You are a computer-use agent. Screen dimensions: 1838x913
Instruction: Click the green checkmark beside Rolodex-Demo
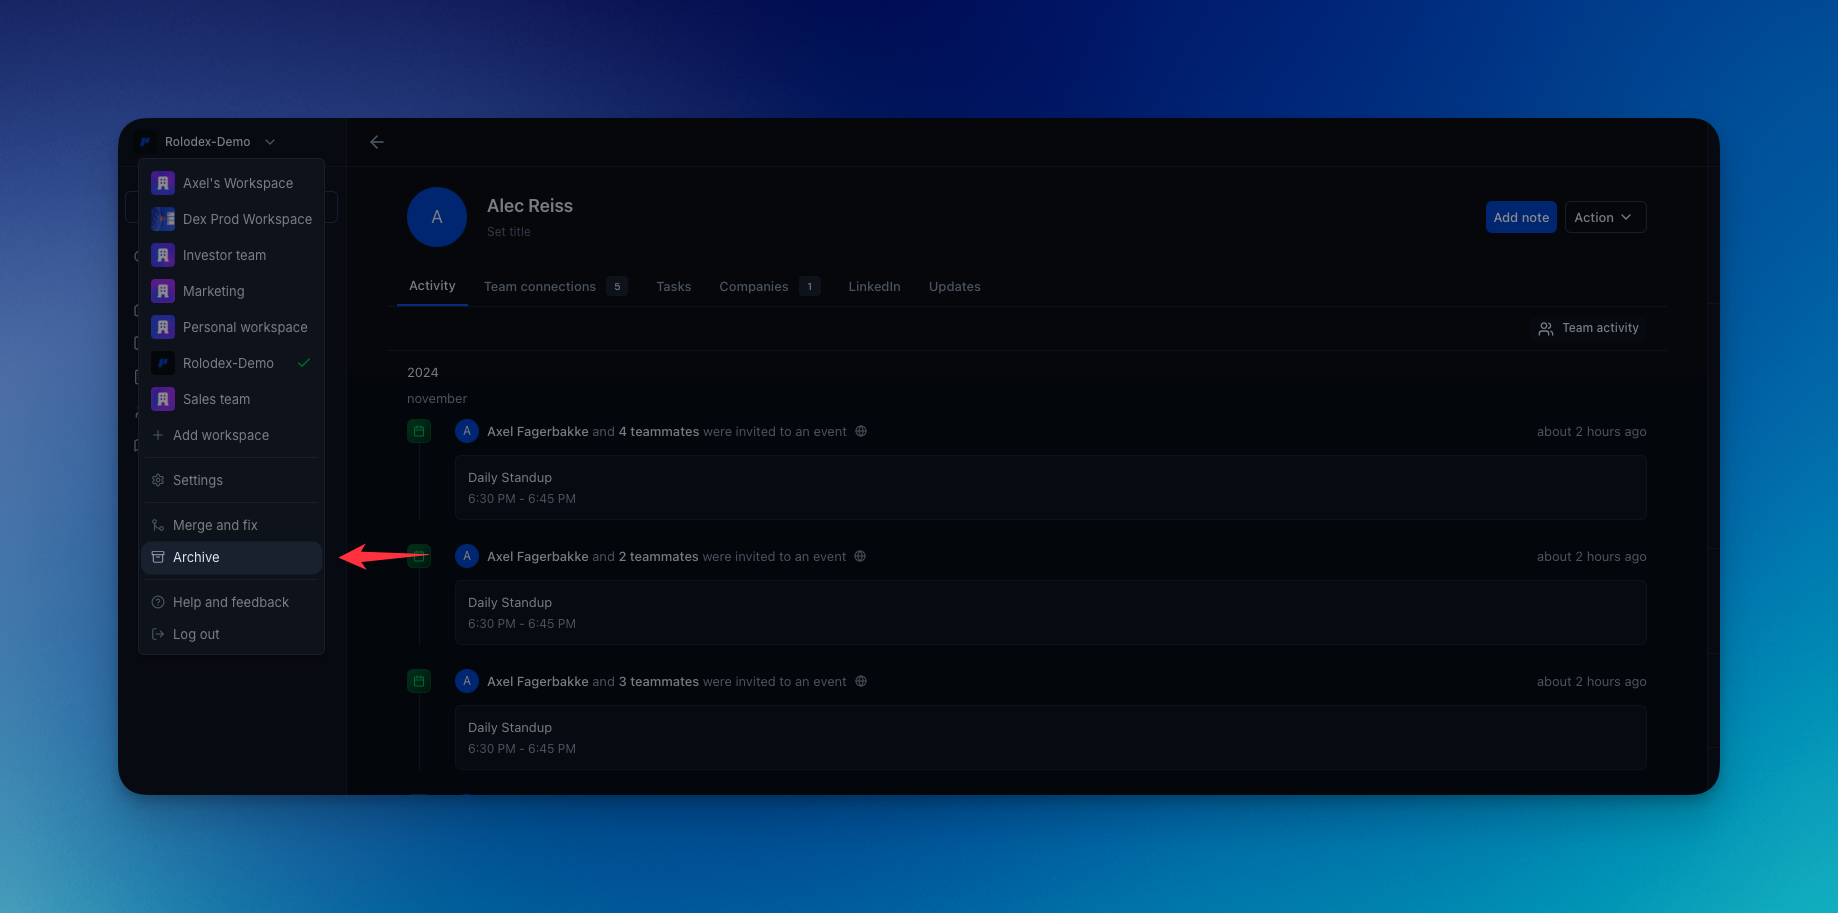click(x=304, y=363)
